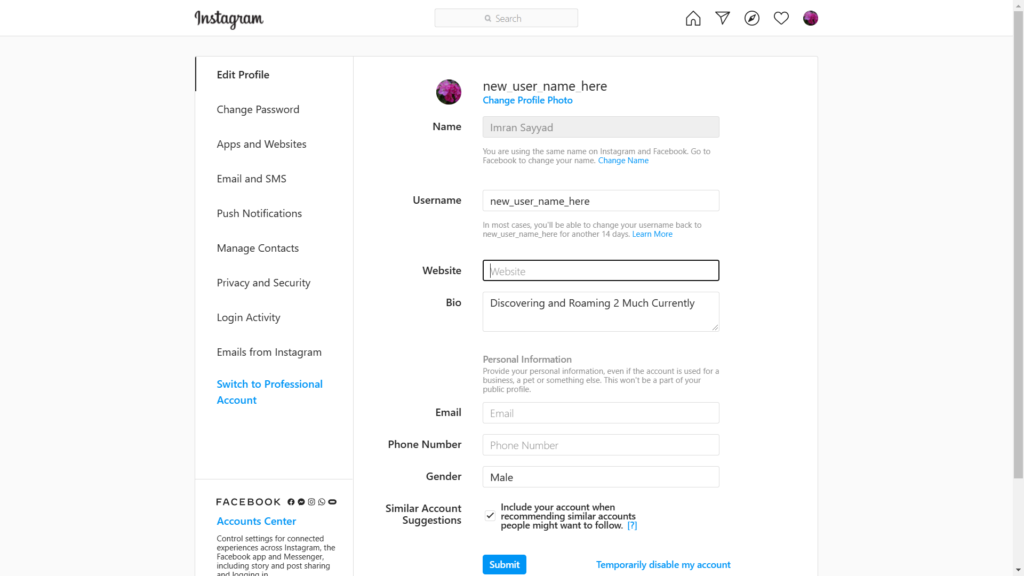Focus the Username input field
The image size is (1024, 576).
click(601, 200)
